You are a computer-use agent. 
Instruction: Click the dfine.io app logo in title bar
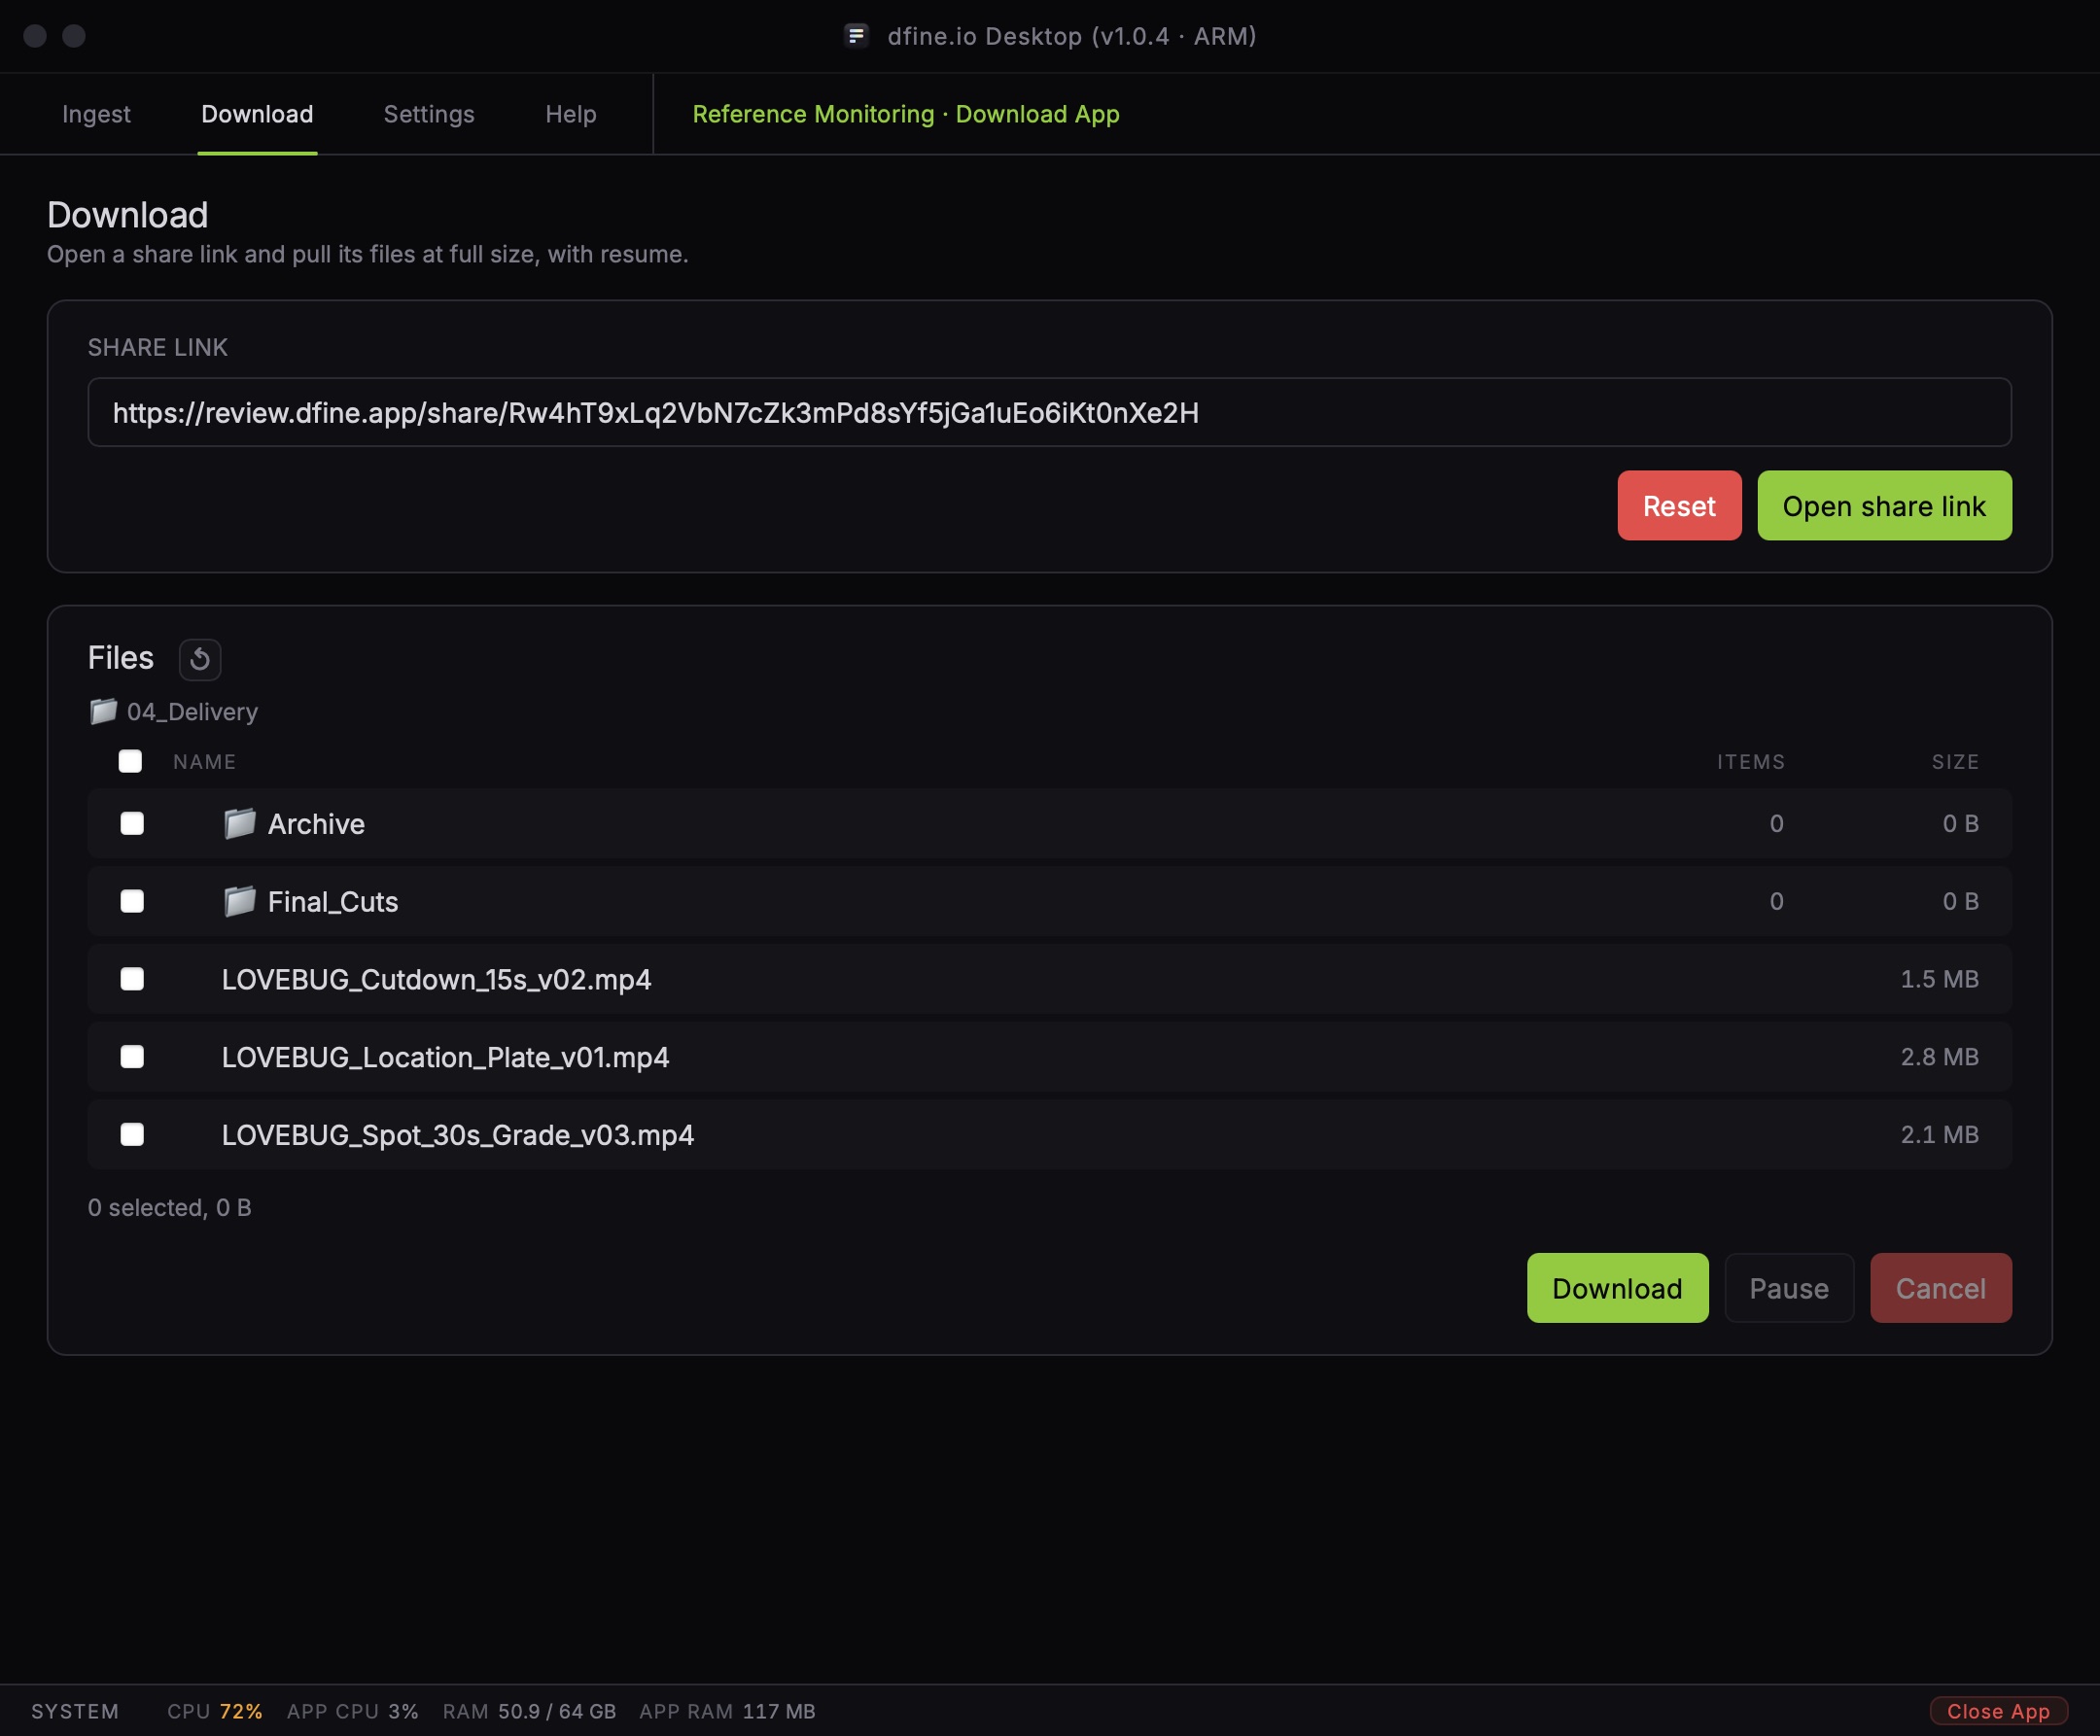pyautogui.click(x=856, y=36)
